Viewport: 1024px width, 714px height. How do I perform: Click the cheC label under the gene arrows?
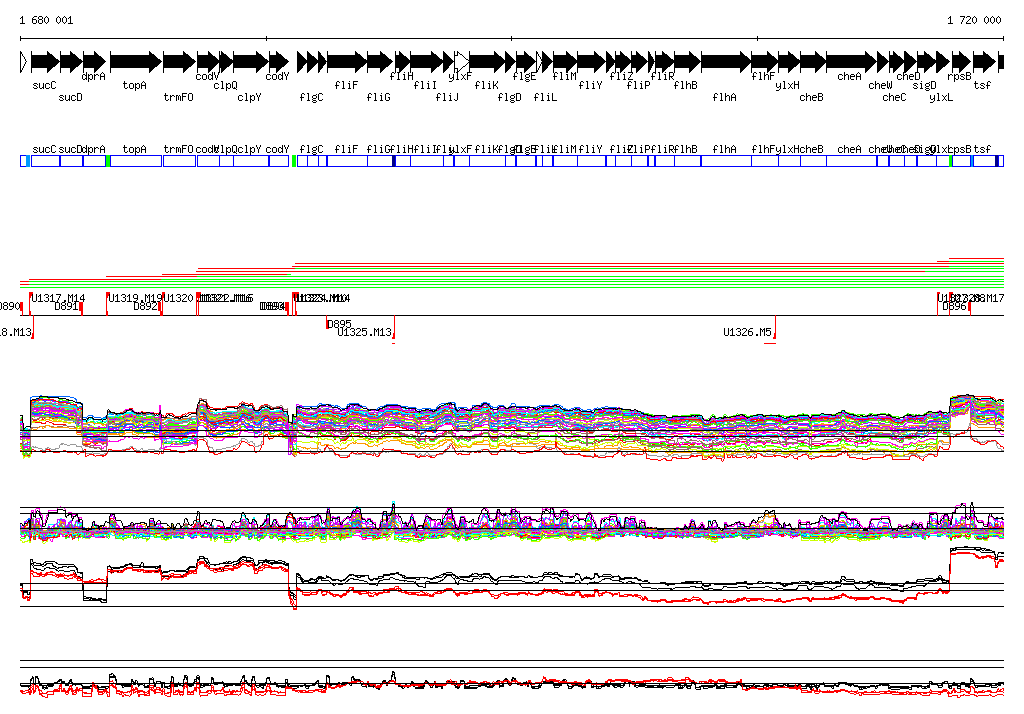[894, 97]
